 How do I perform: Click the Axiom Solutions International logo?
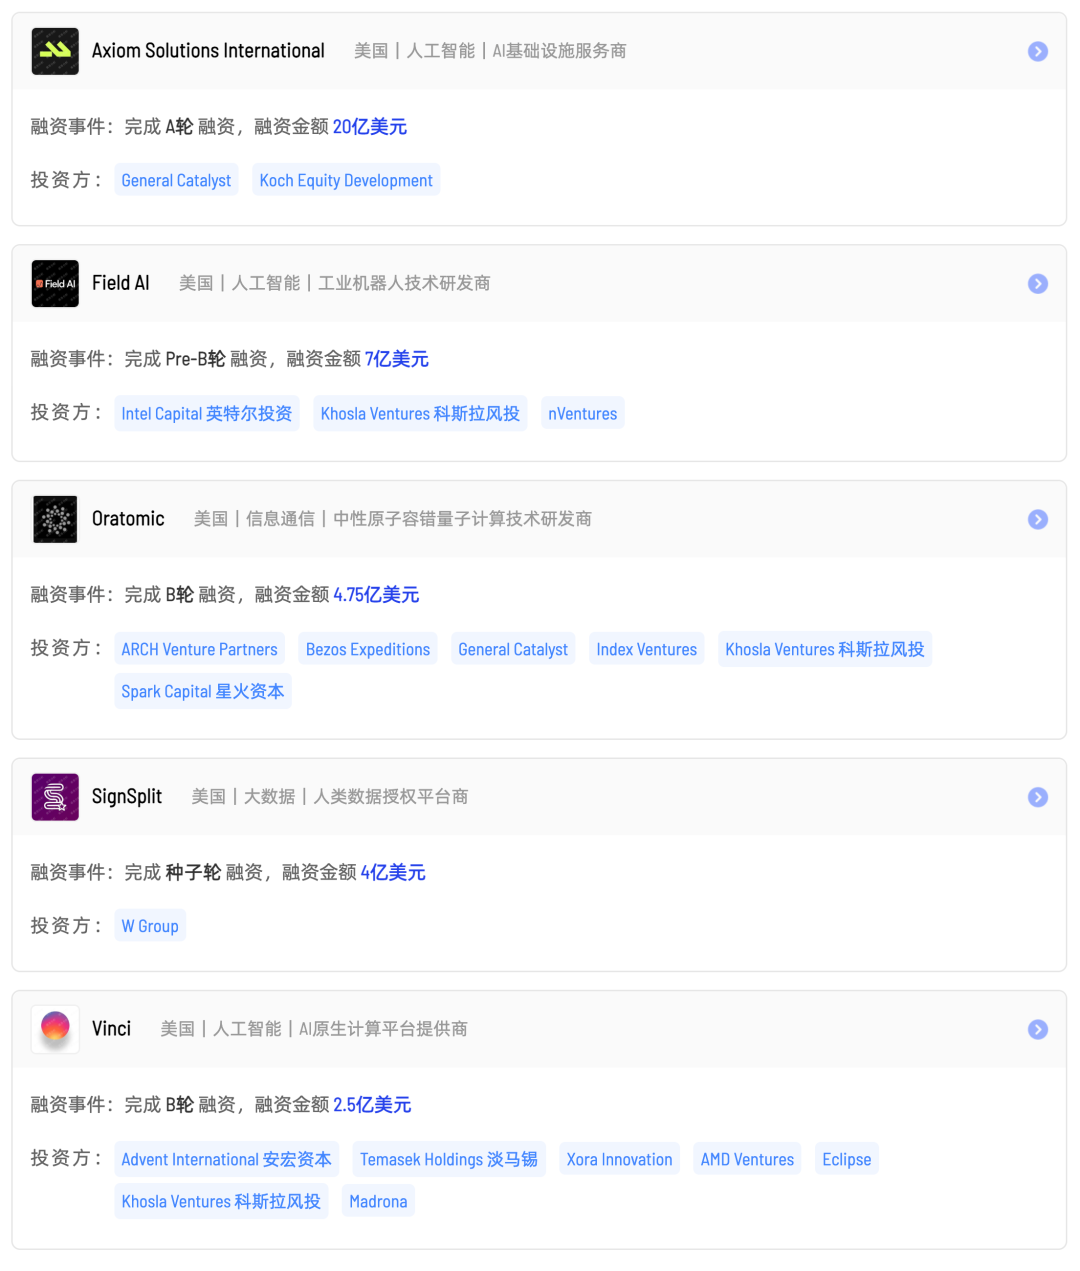coord(55,51)
